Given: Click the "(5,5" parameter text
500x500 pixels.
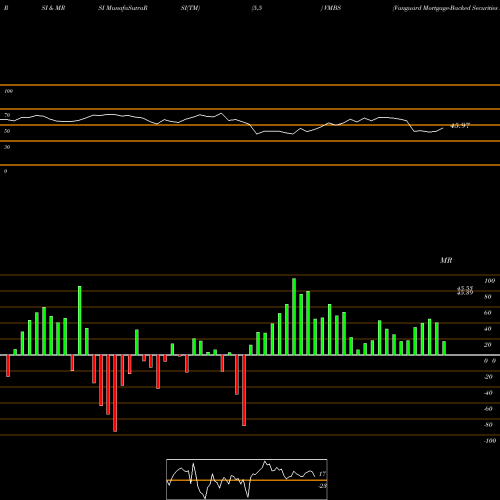Looking at the screenshot, I should (257, 8).
